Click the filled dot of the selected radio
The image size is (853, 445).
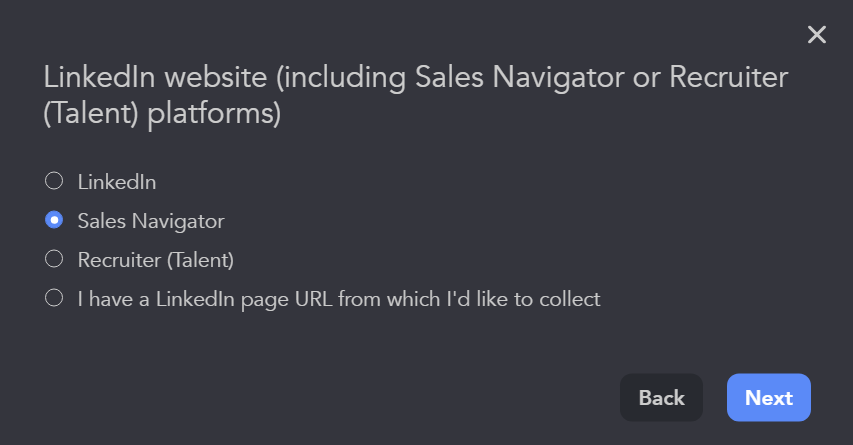point(54,220)
